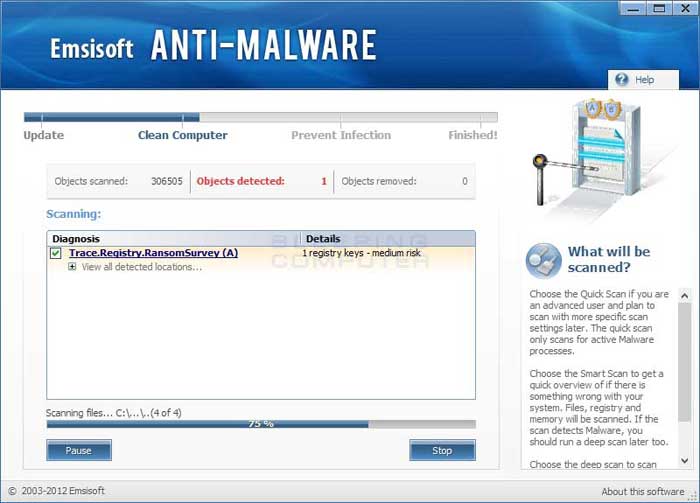Click the help panel scroll up arrow
Screen dimensions: 700x503
[x=684, y=295]
